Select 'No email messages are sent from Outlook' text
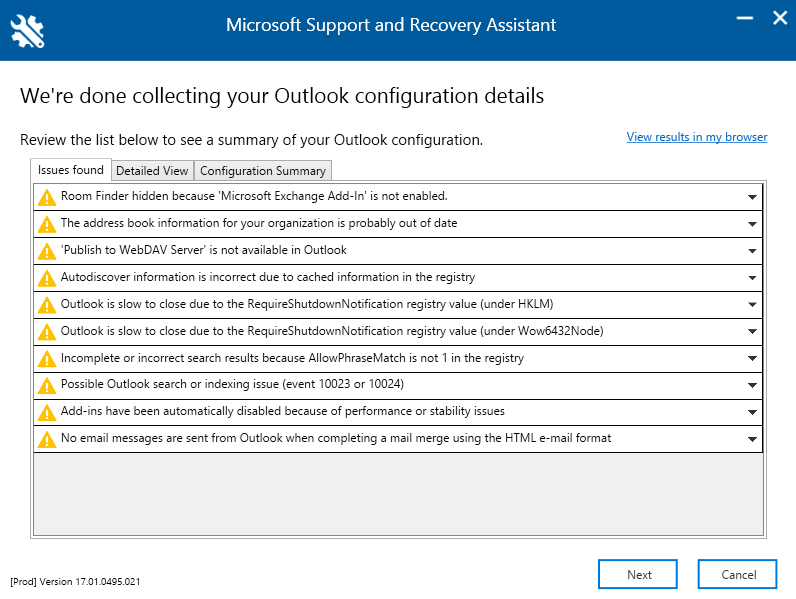This screenshot has width=796, height=599. click(336, 438)
